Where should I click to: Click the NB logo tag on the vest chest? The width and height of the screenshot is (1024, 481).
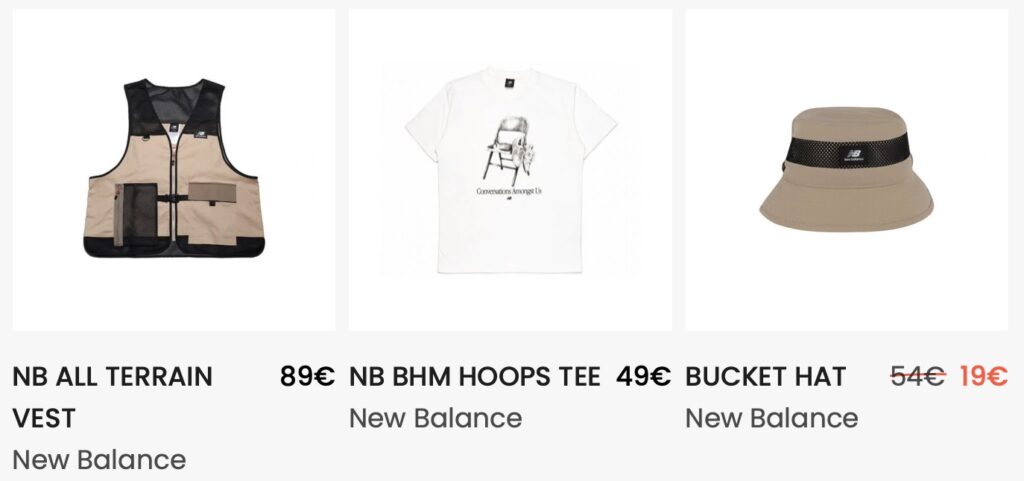pyautogui.click(x=201, y=134)
